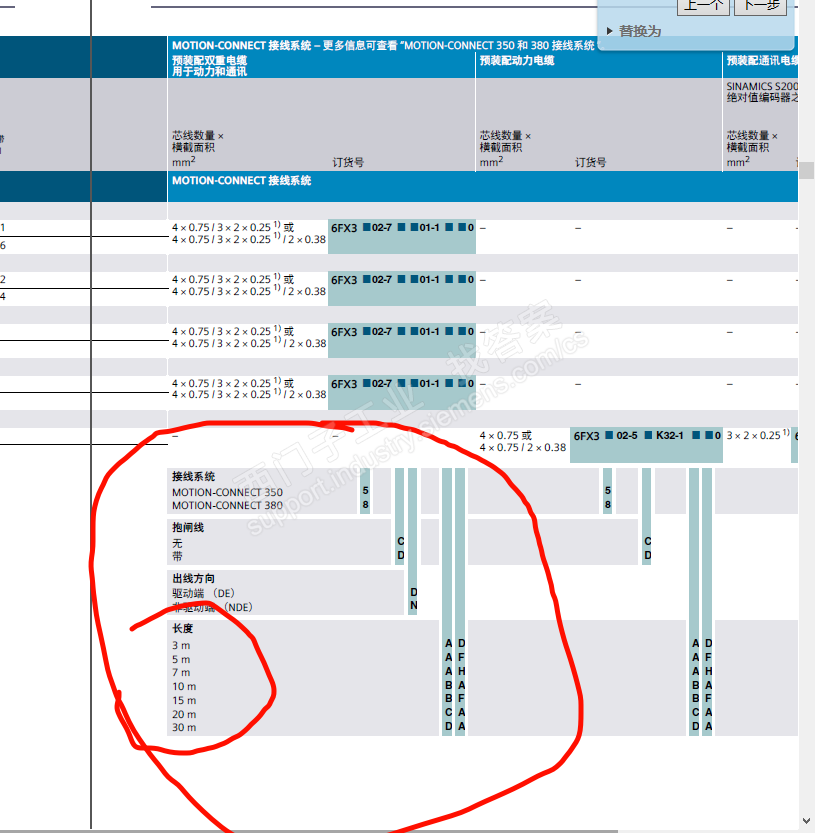Click the 5 m length entry
Viewport: 815px width, 833px height.
pos(181,659)
